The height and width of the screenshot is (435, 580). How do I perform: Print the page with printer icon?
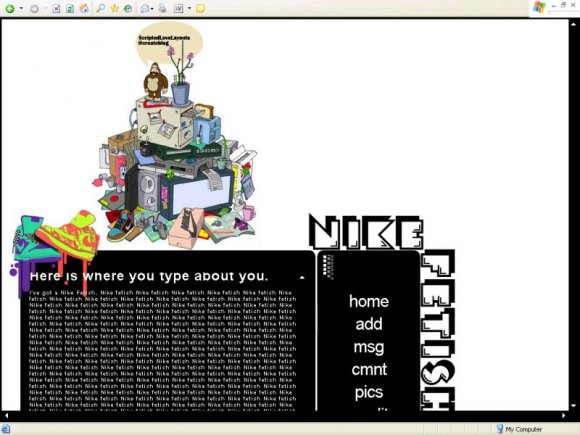click(x=162, y=8)
